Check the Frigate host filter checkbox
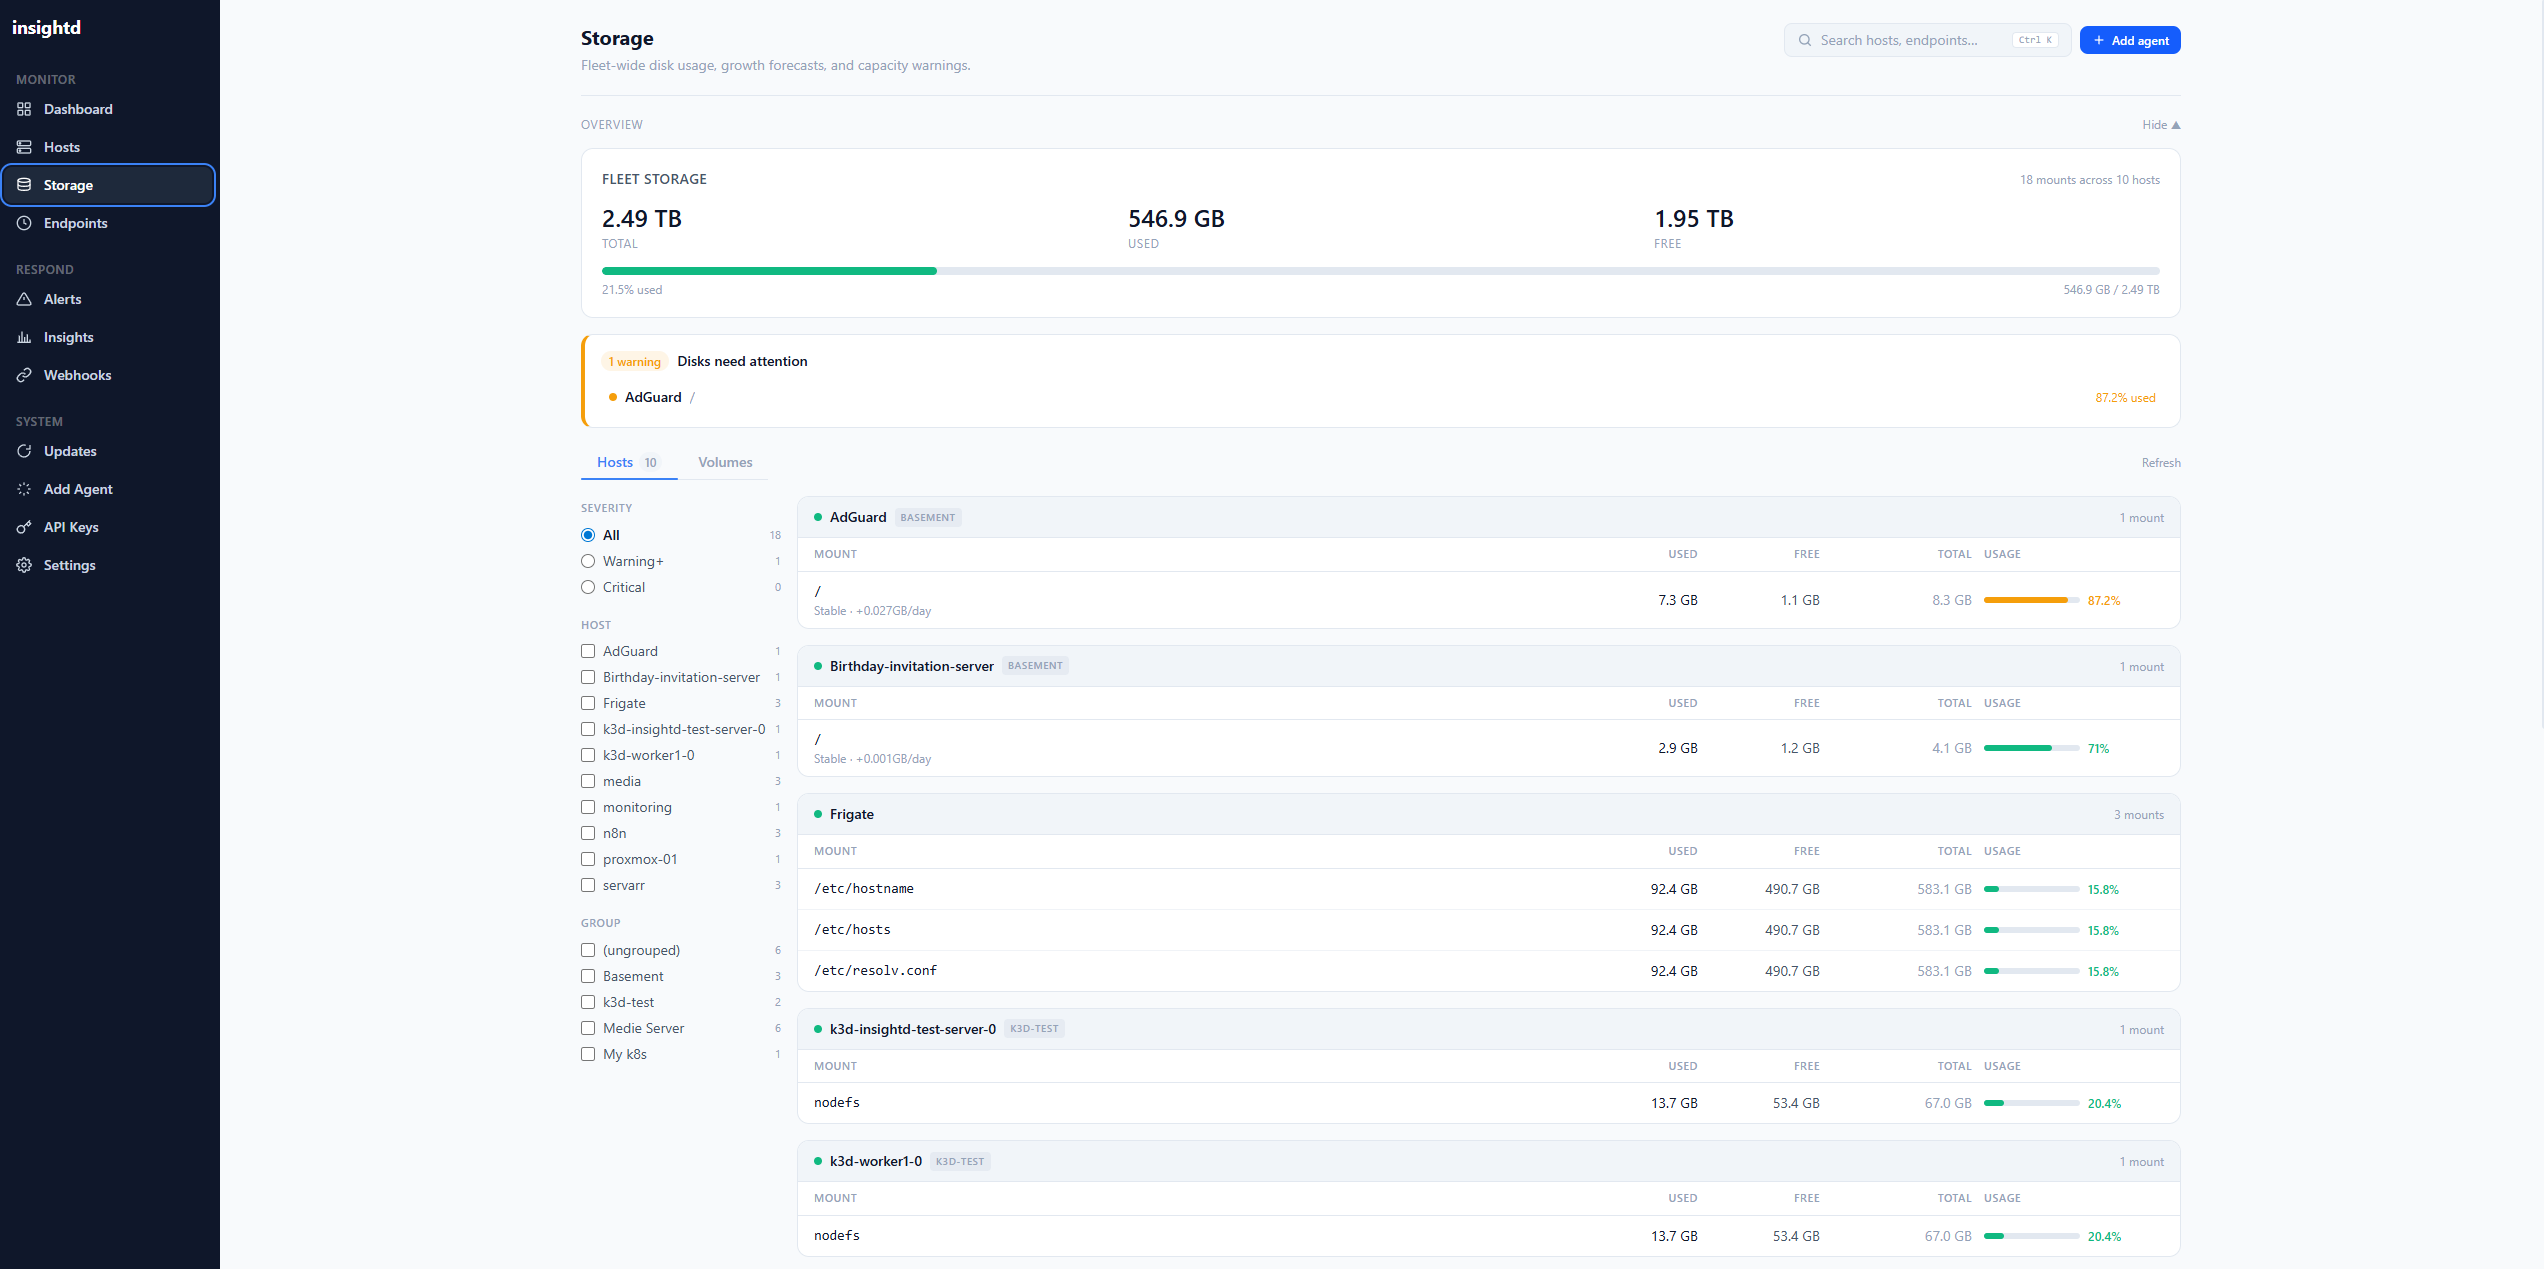 [x=588, y=703]
